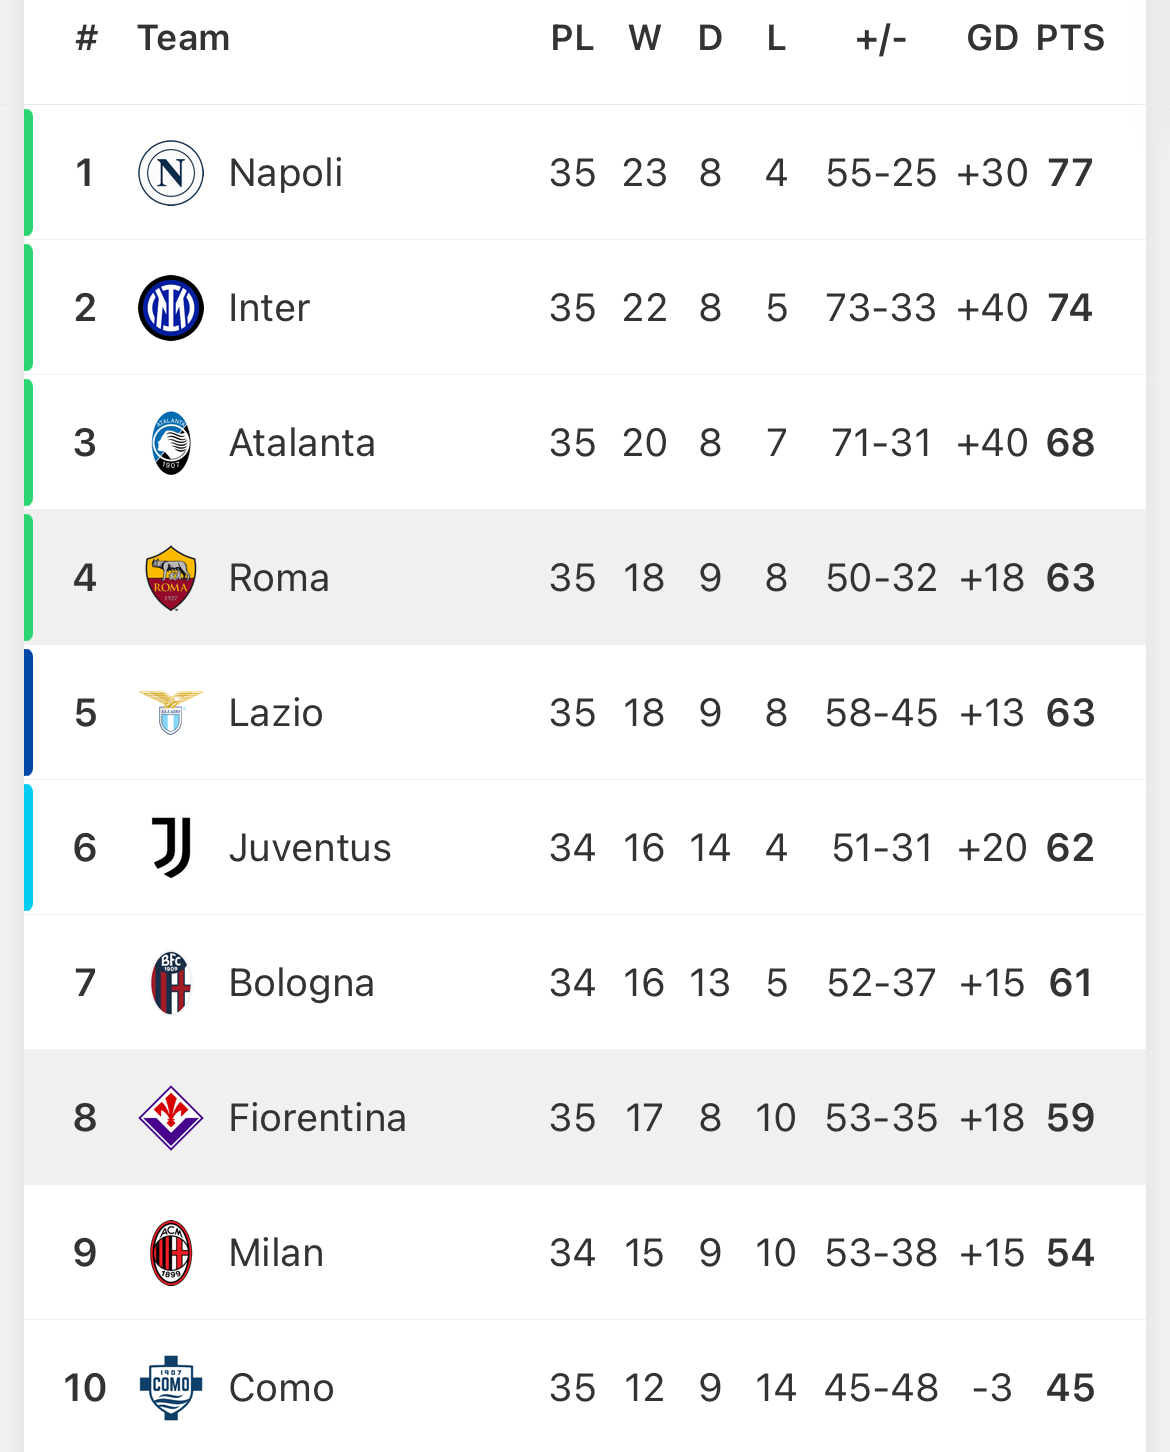Tap the AC Milan crest

[x=171, y=1253]
